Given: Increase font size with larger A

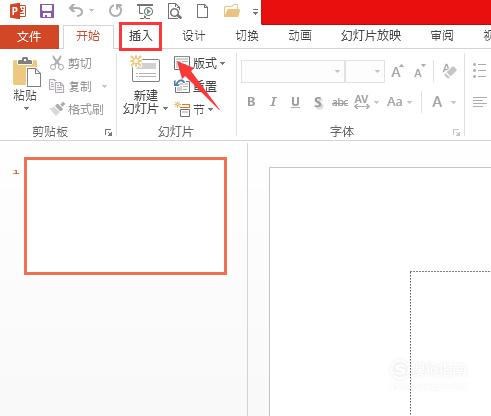Looking at the screenshot, I should (x=397, y=71).
